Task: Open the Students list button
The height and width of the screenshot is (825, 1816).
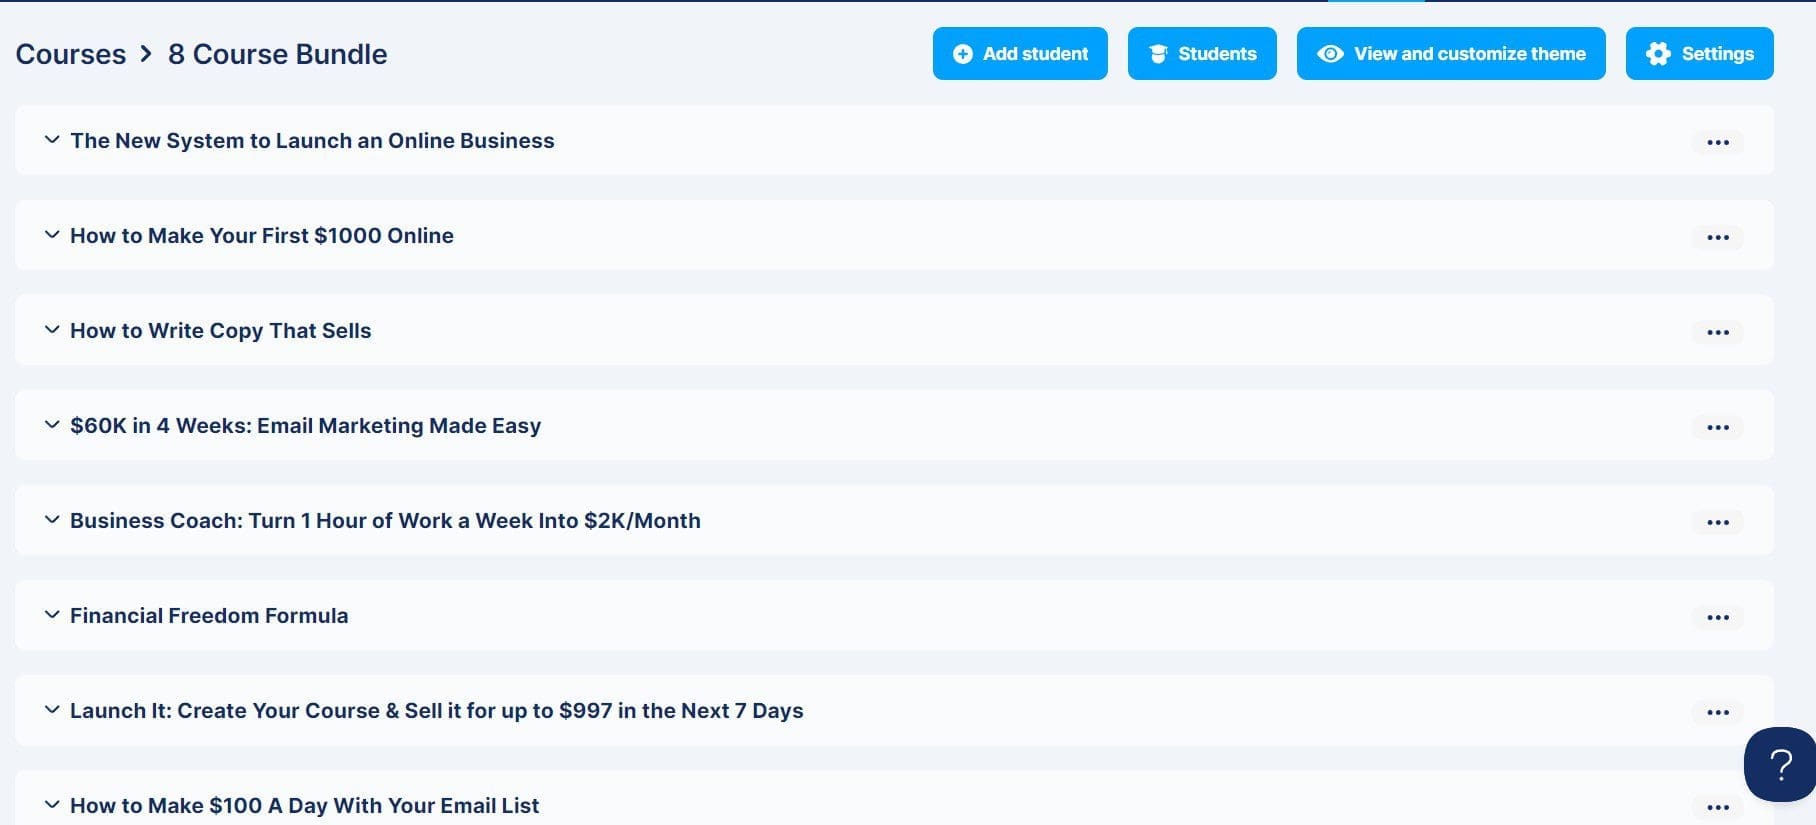Action: 1202,53
